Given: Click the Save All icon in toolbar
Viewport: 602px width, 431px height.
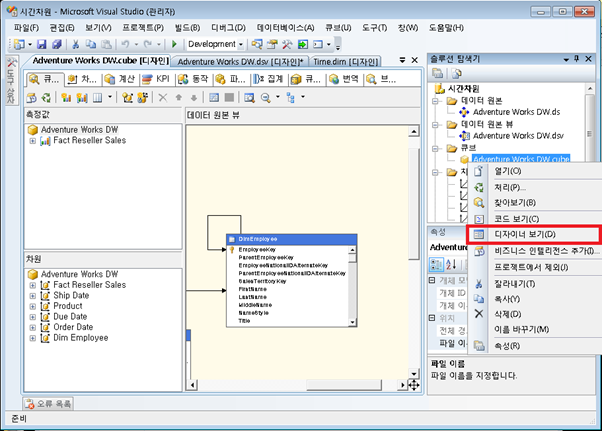Looking at the screenshot, I should 57,44.
